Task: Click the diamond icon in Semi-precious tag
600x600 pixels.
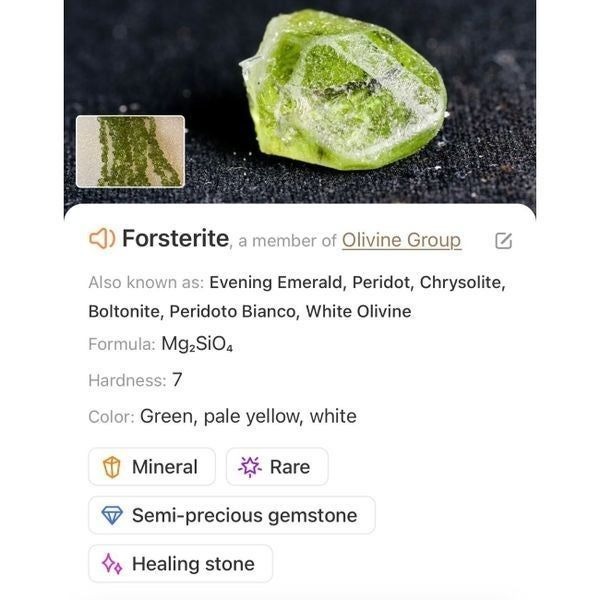Action: (x=112, y=515)
